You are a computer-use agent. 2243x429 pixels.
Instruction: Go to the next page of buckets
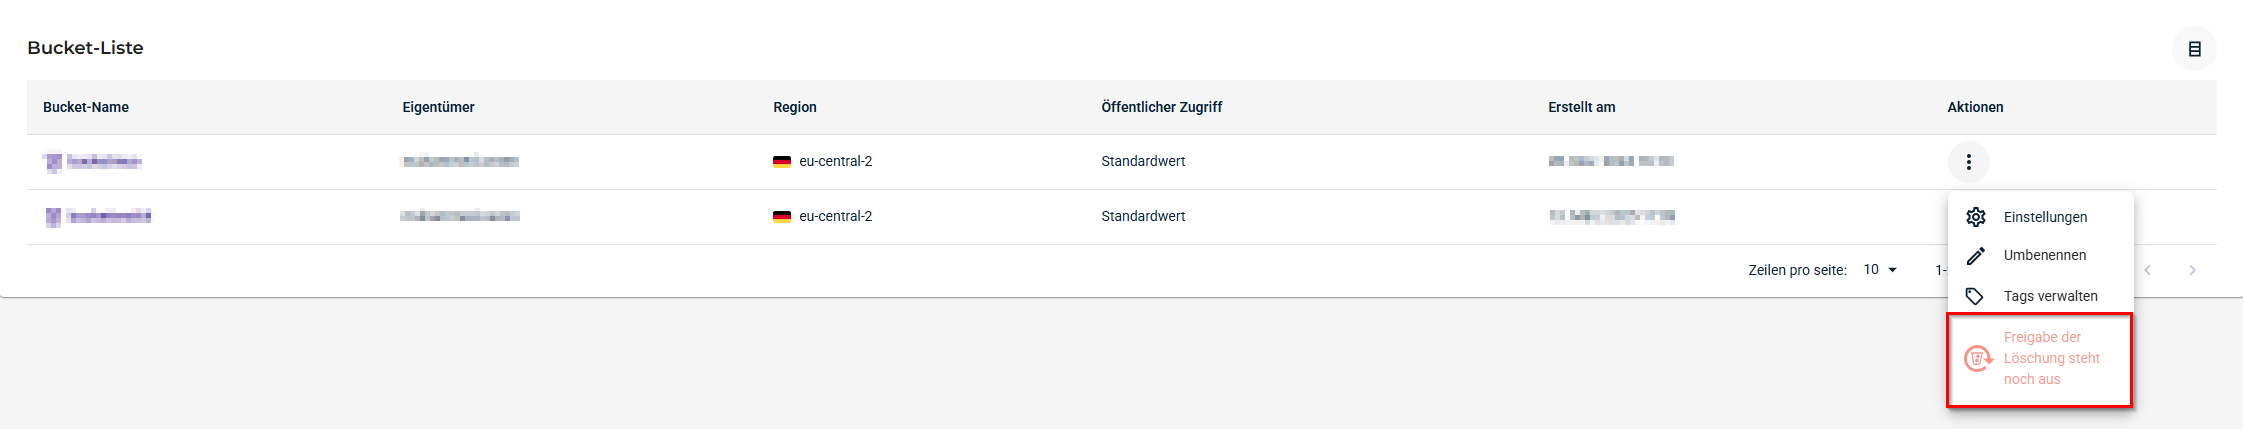point(2192,270)
